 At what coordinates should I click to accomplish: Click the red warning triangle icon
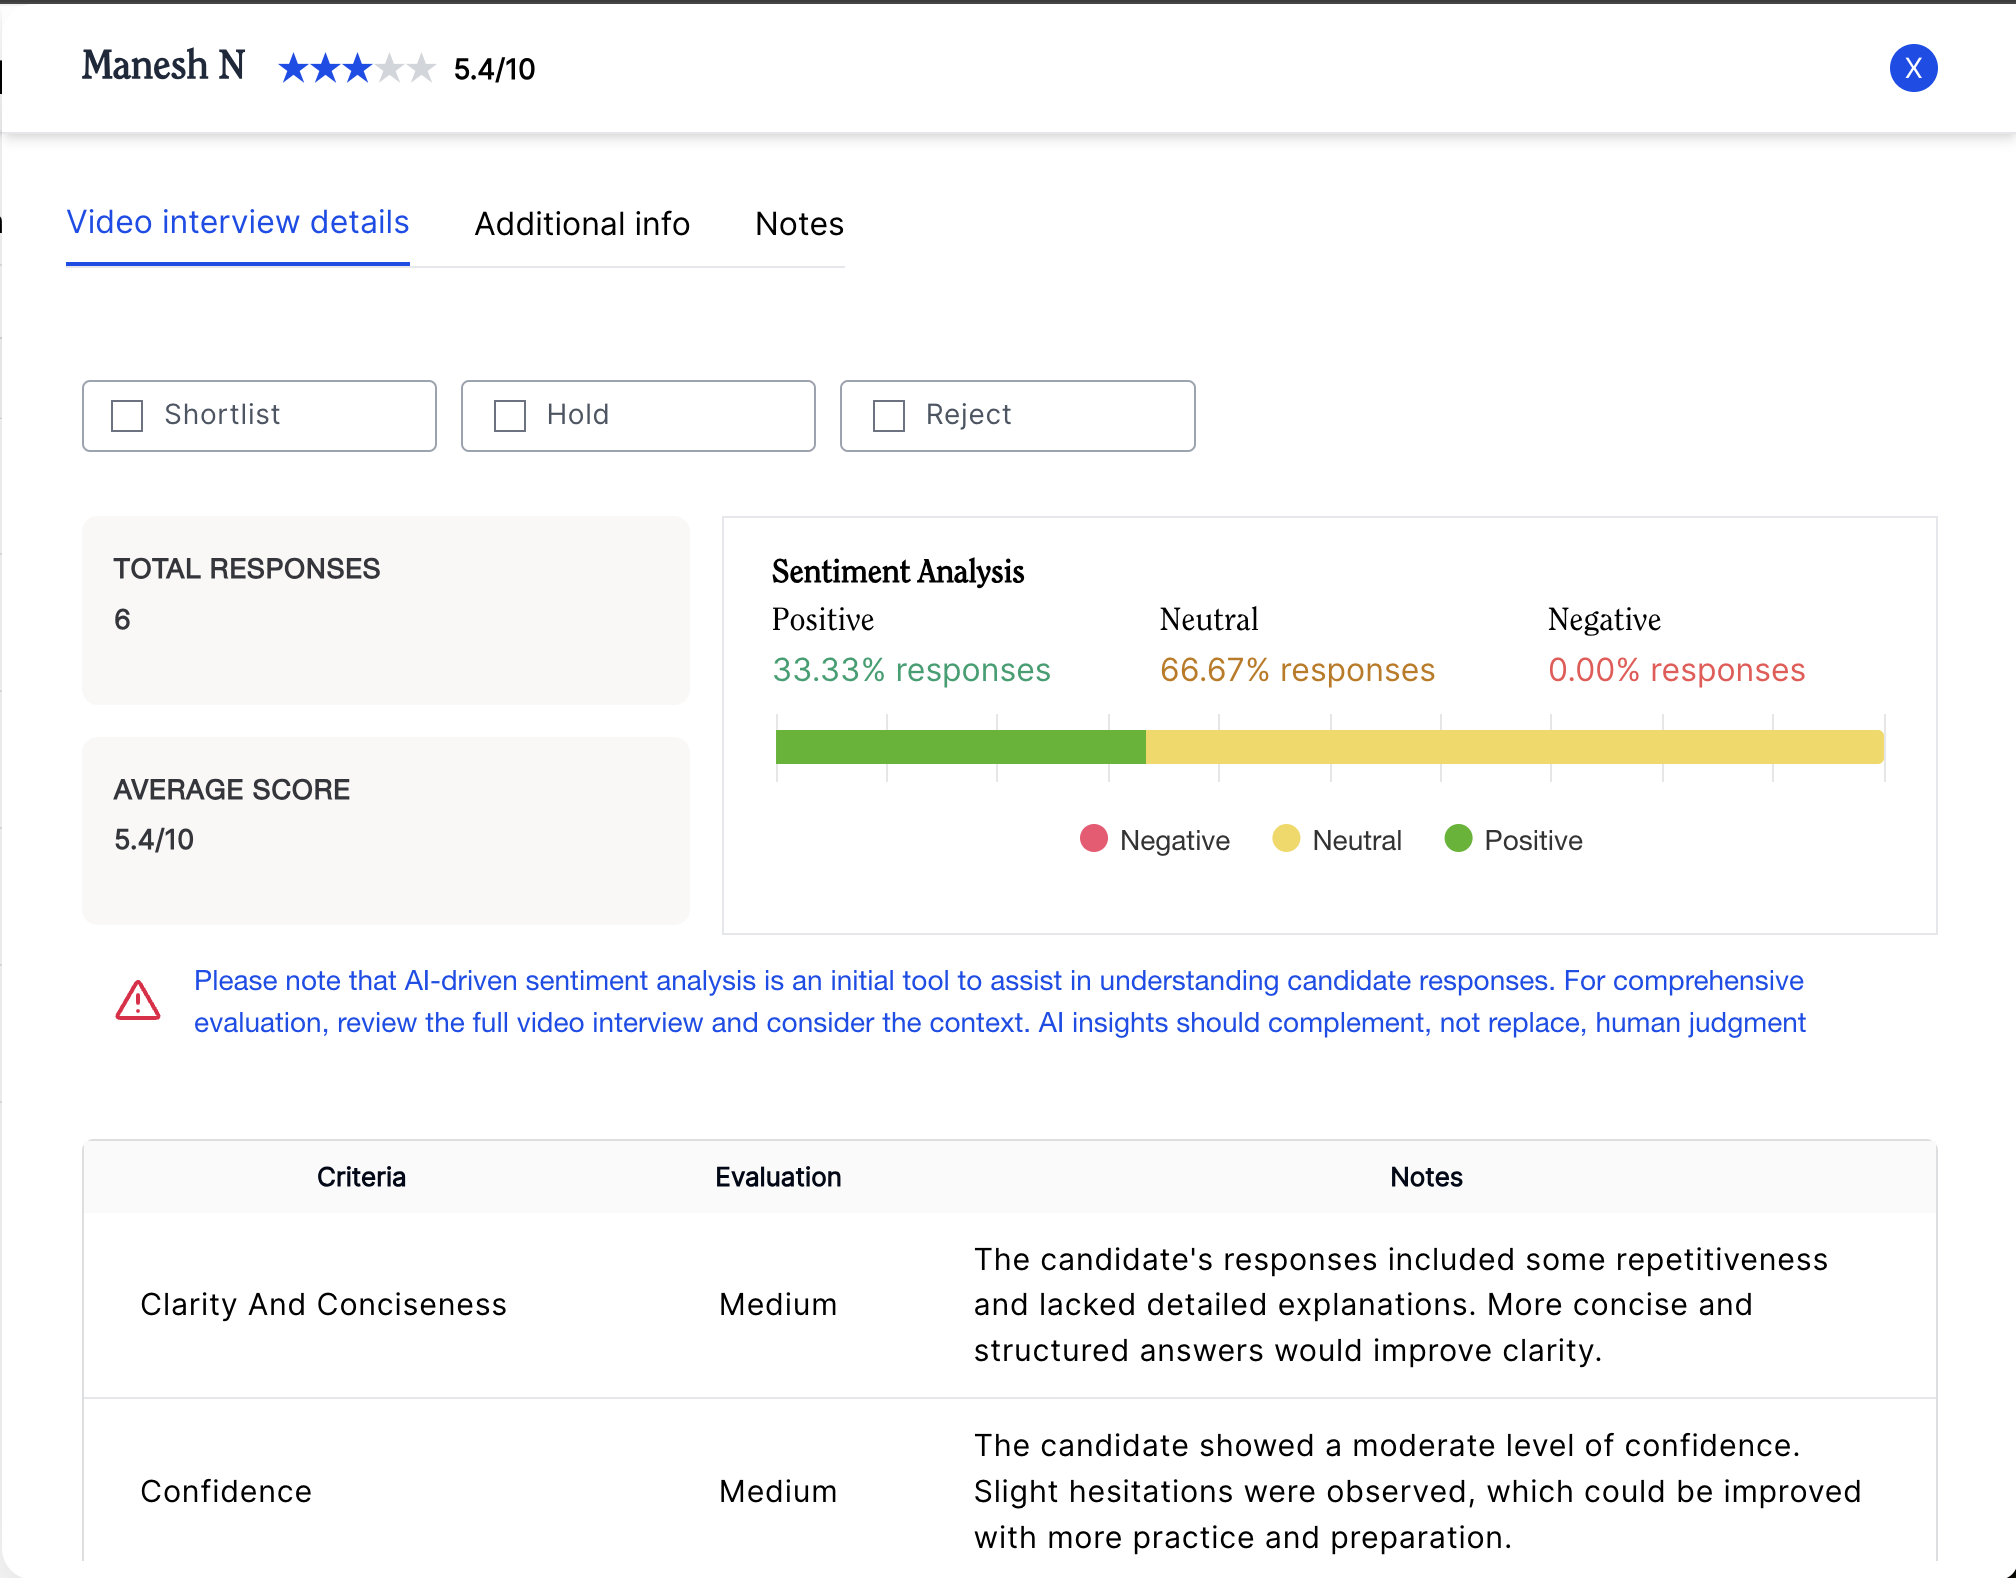138,1000
